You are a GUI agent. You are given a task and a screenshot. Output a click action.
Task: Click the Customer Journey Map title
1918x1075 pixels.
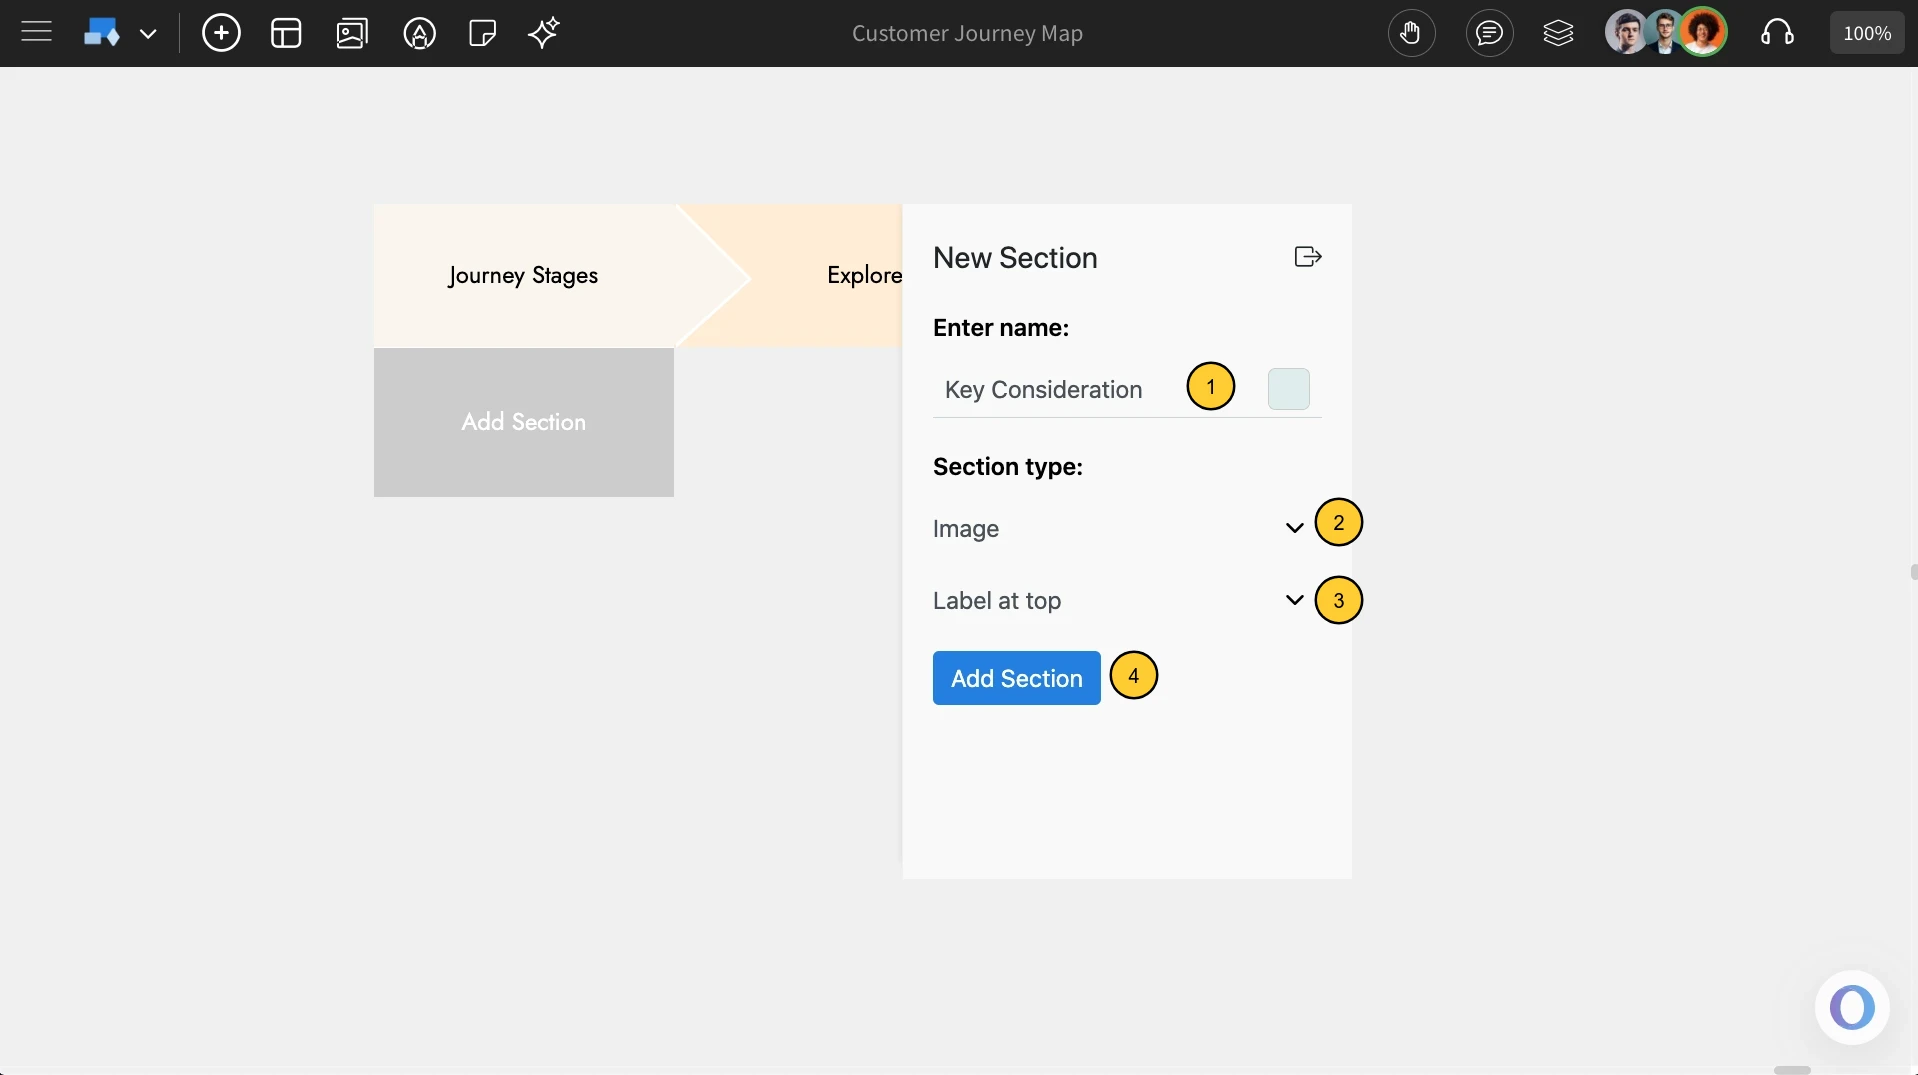[966, 33]
